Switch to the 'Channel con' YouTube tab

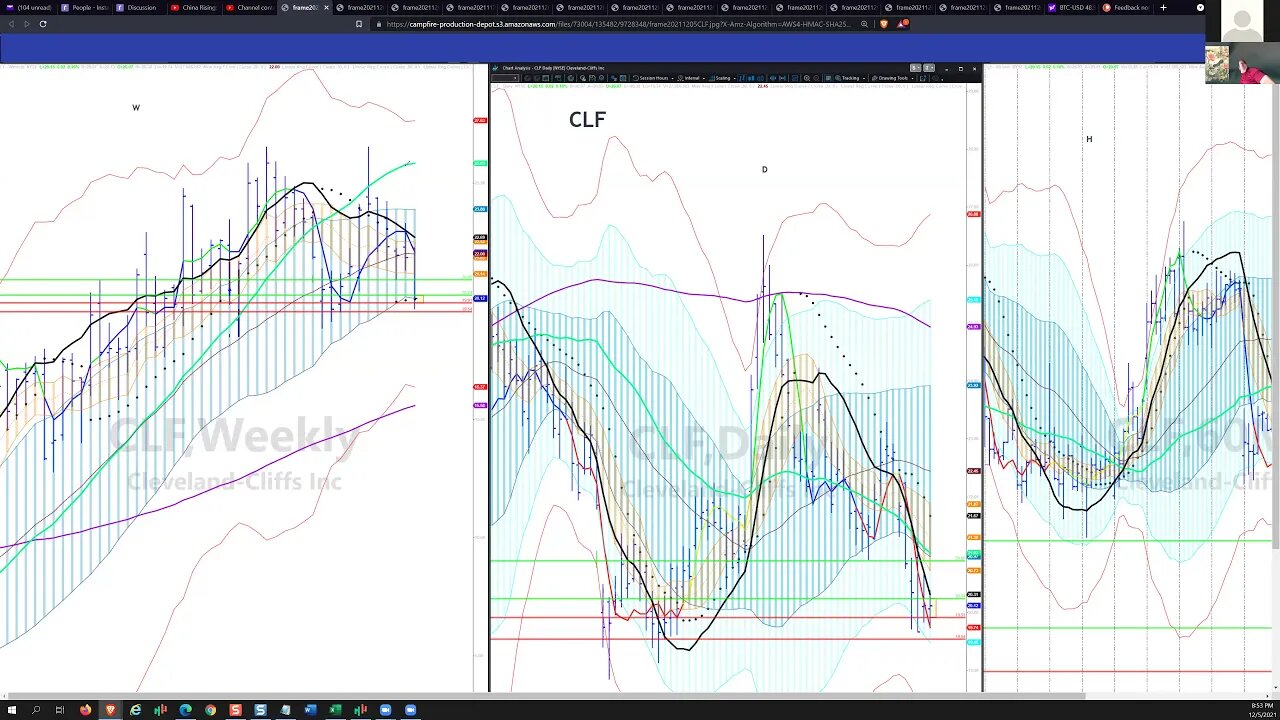[250, 8]
